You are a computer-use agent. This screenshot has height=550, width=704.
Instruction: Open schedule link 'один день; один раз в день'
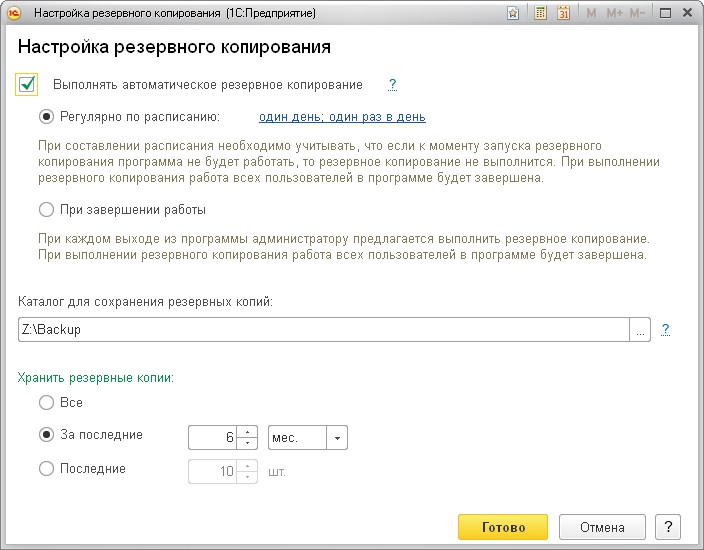tap(335, 117)
